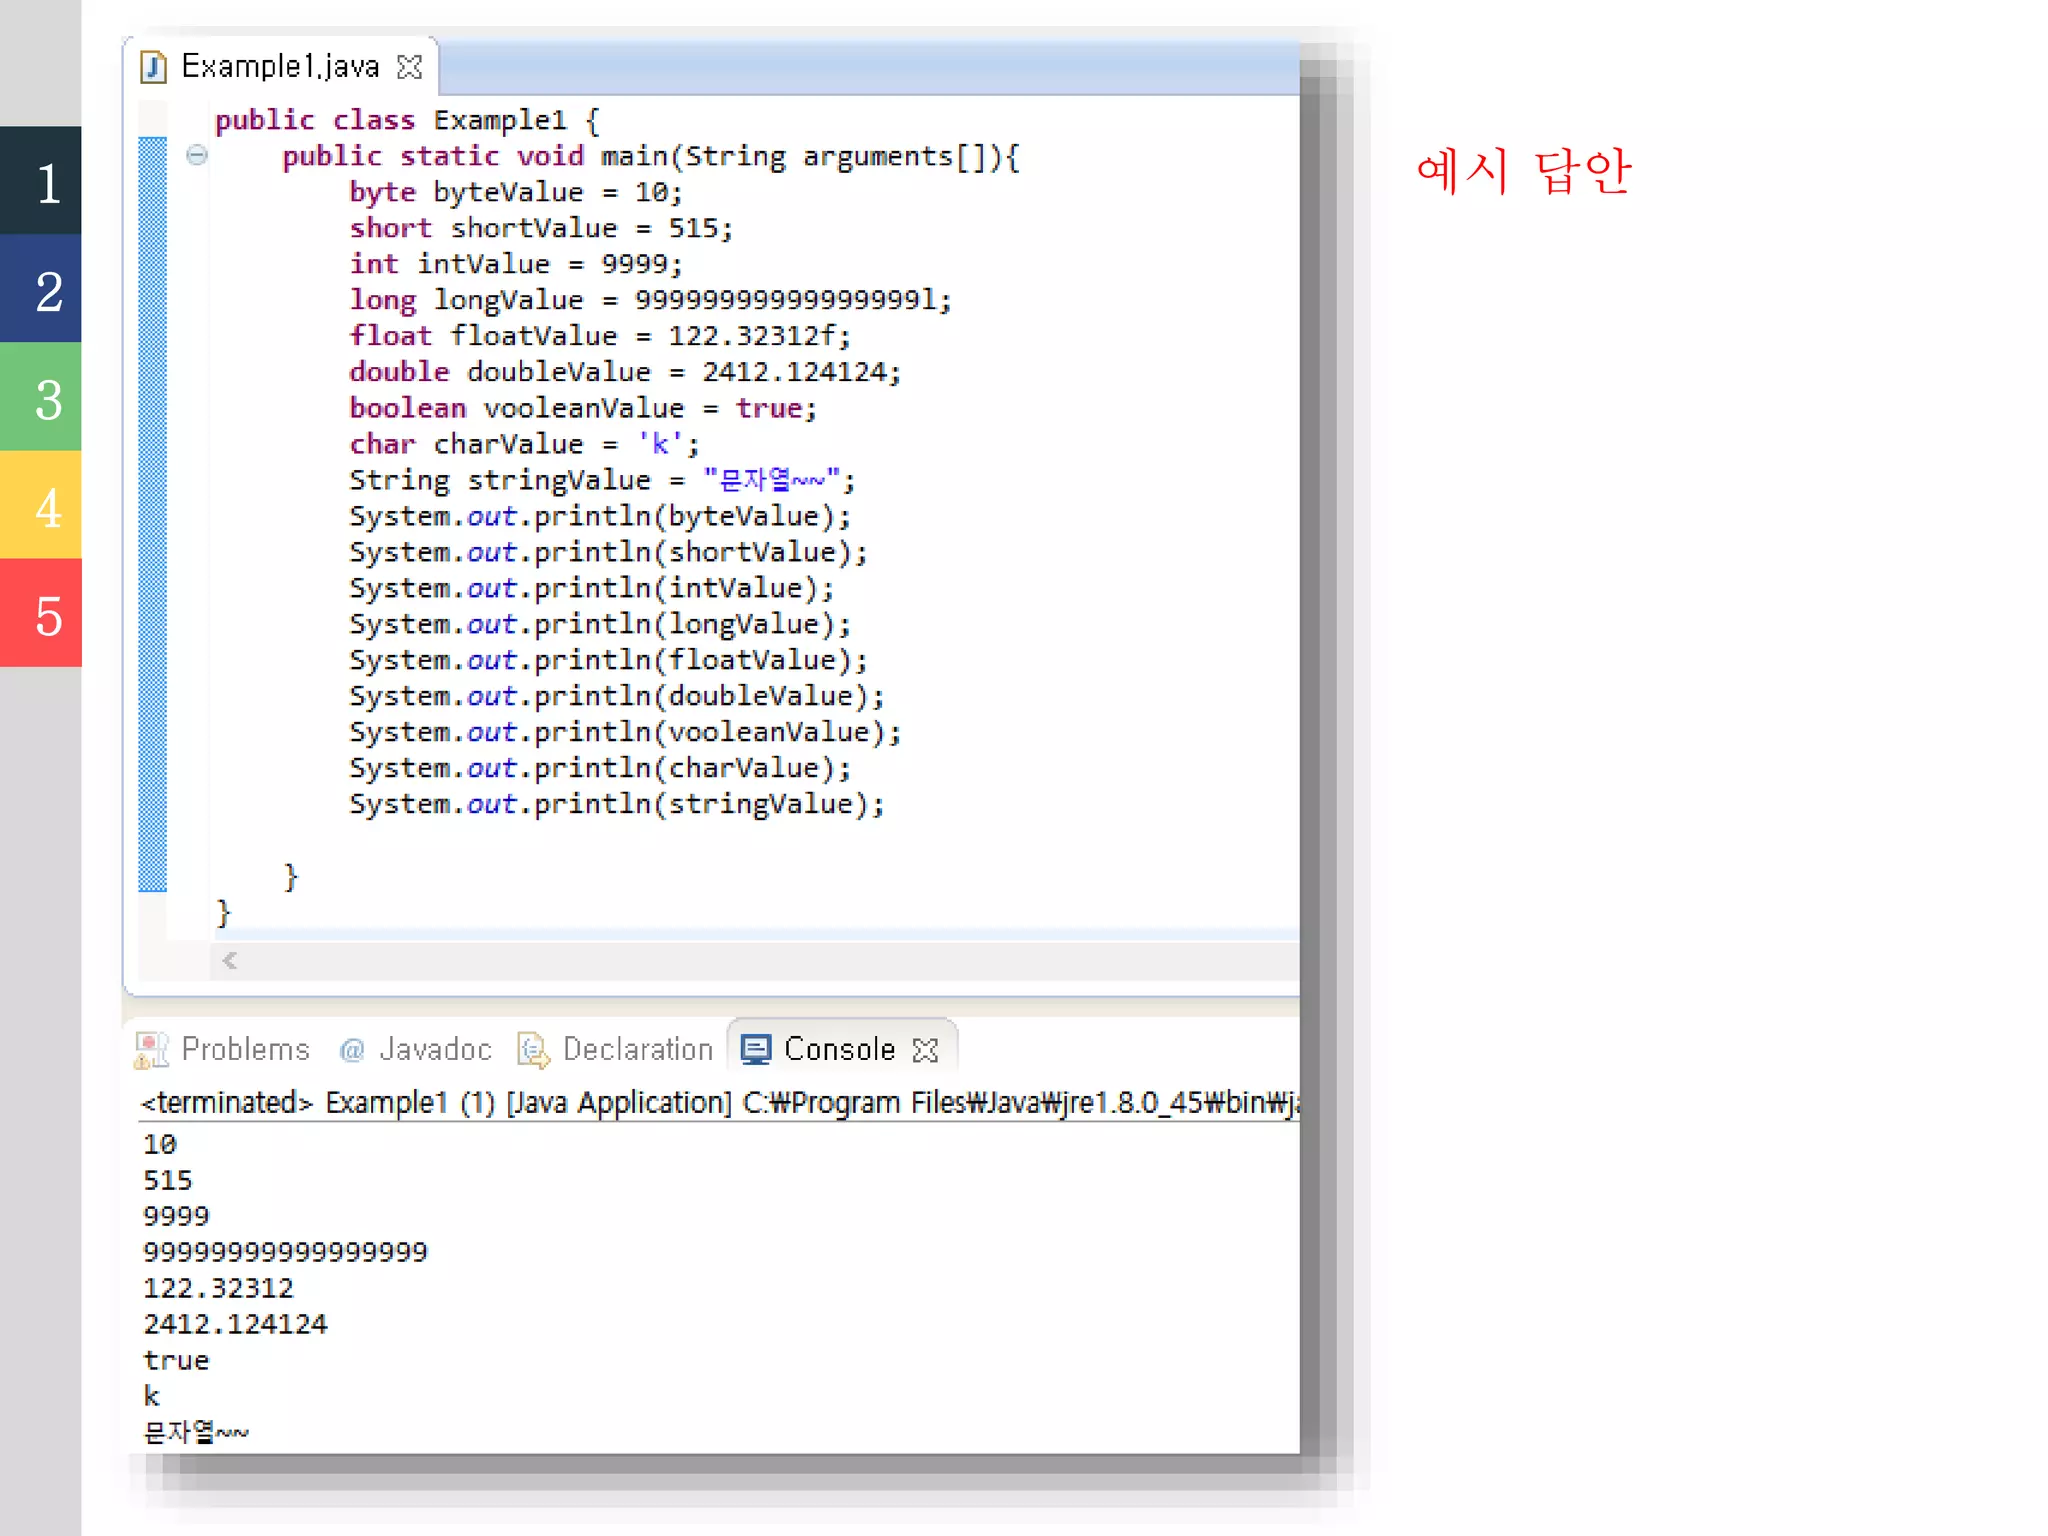Image resolution: width=2048 pixels, height=1536 pixels.
Task: Click the main method signature line
Action: [x=650, y=156]
